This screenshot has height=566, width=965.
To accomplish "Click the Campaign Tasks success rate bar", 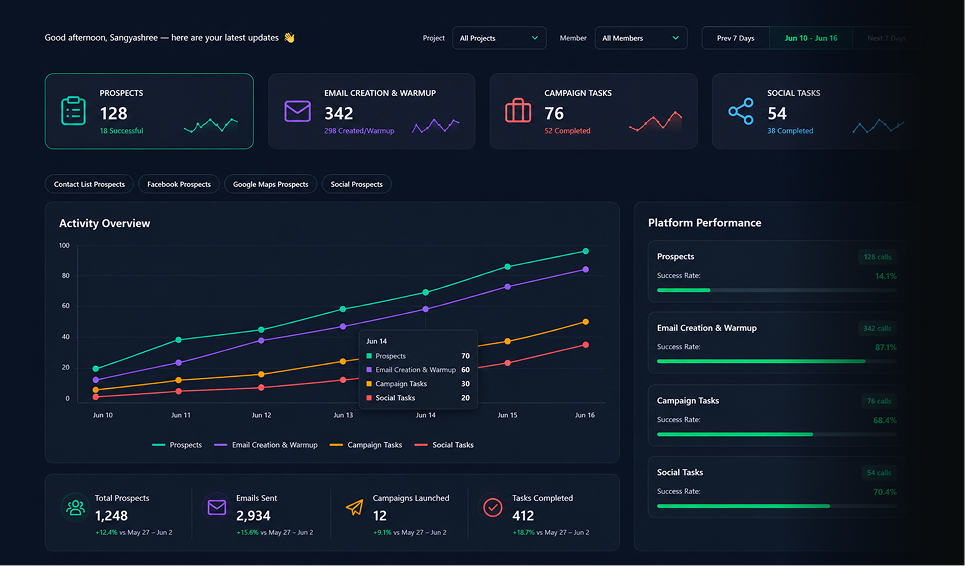I will 777,434.
